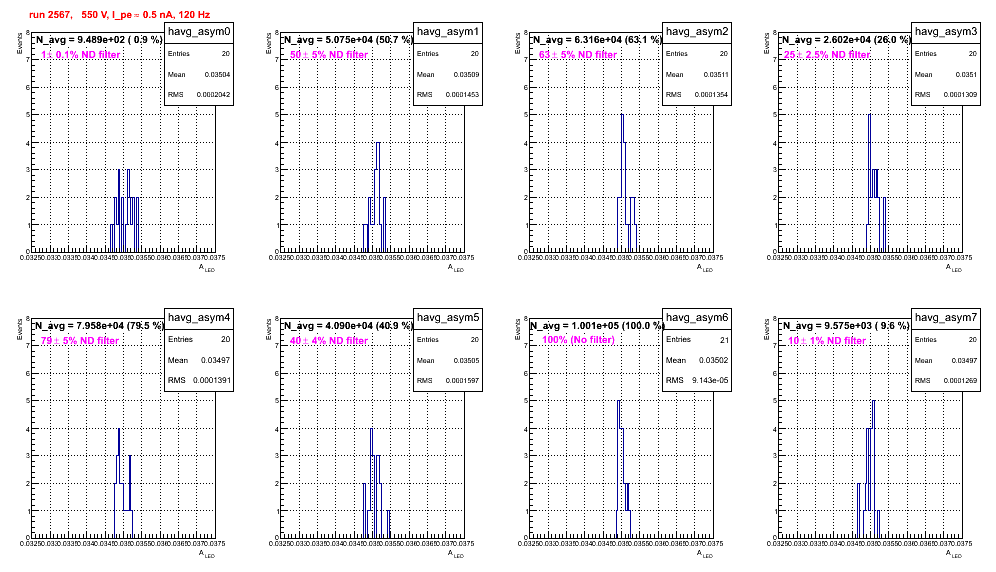This screenshot has width=996, height=572.
Task: Click the N_avg = 5.075e+04 label
Action: 347,40
